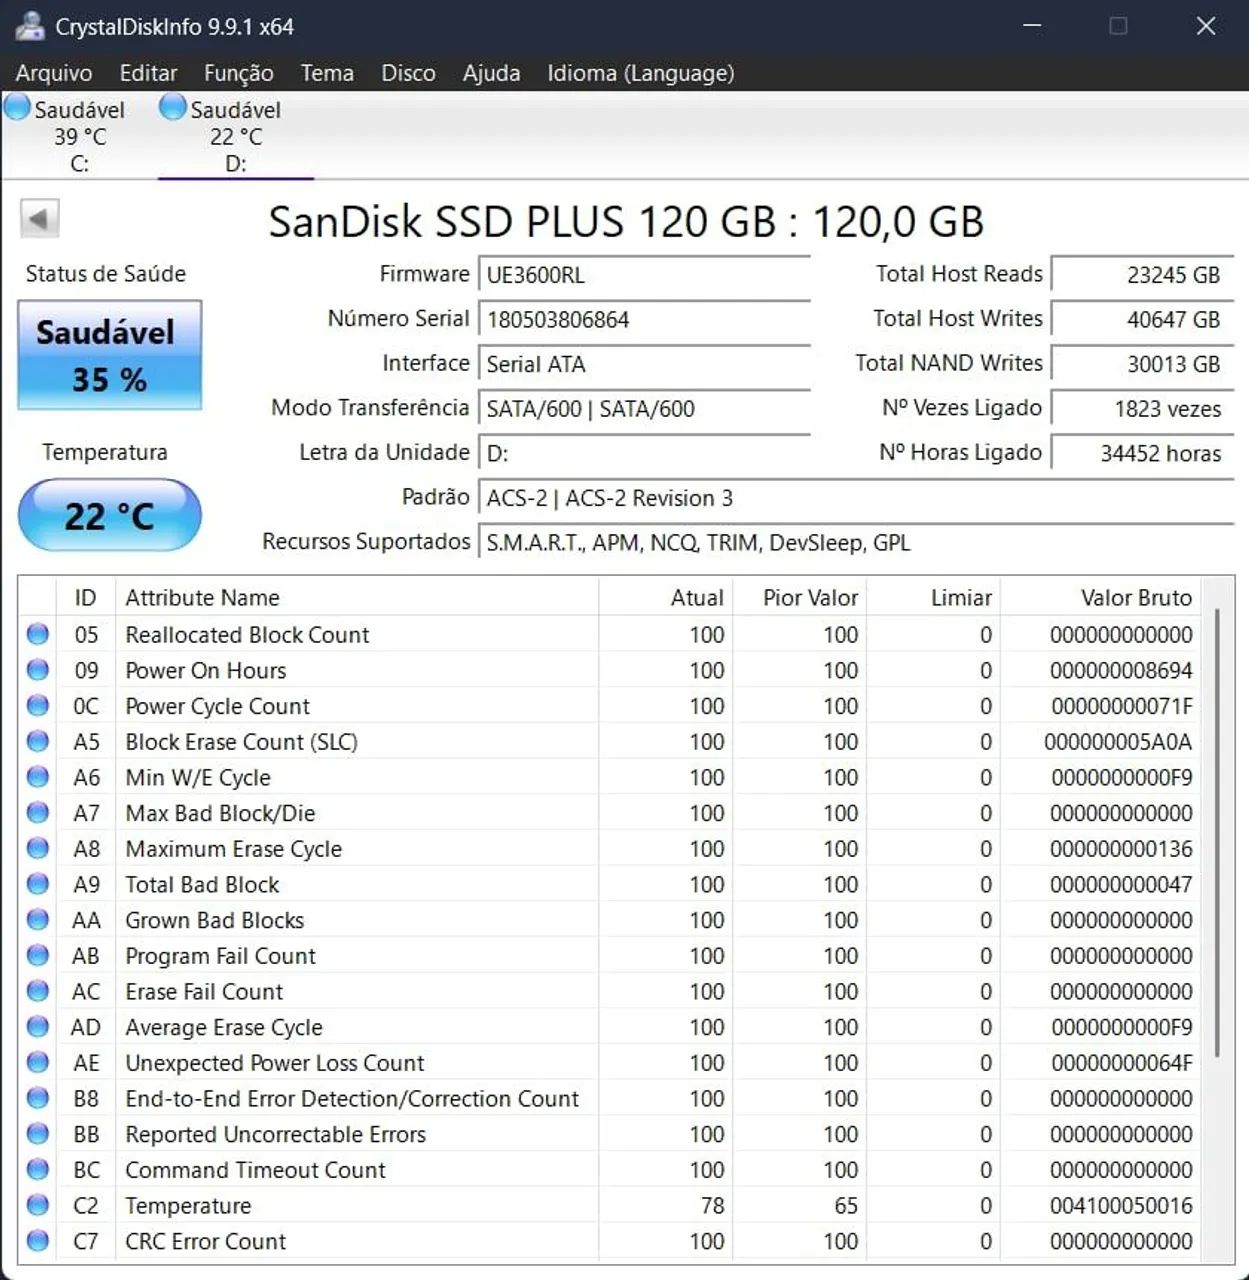Click the Valor Bruto column header
This screenshot has height=1280, width=1249.
1101,597
